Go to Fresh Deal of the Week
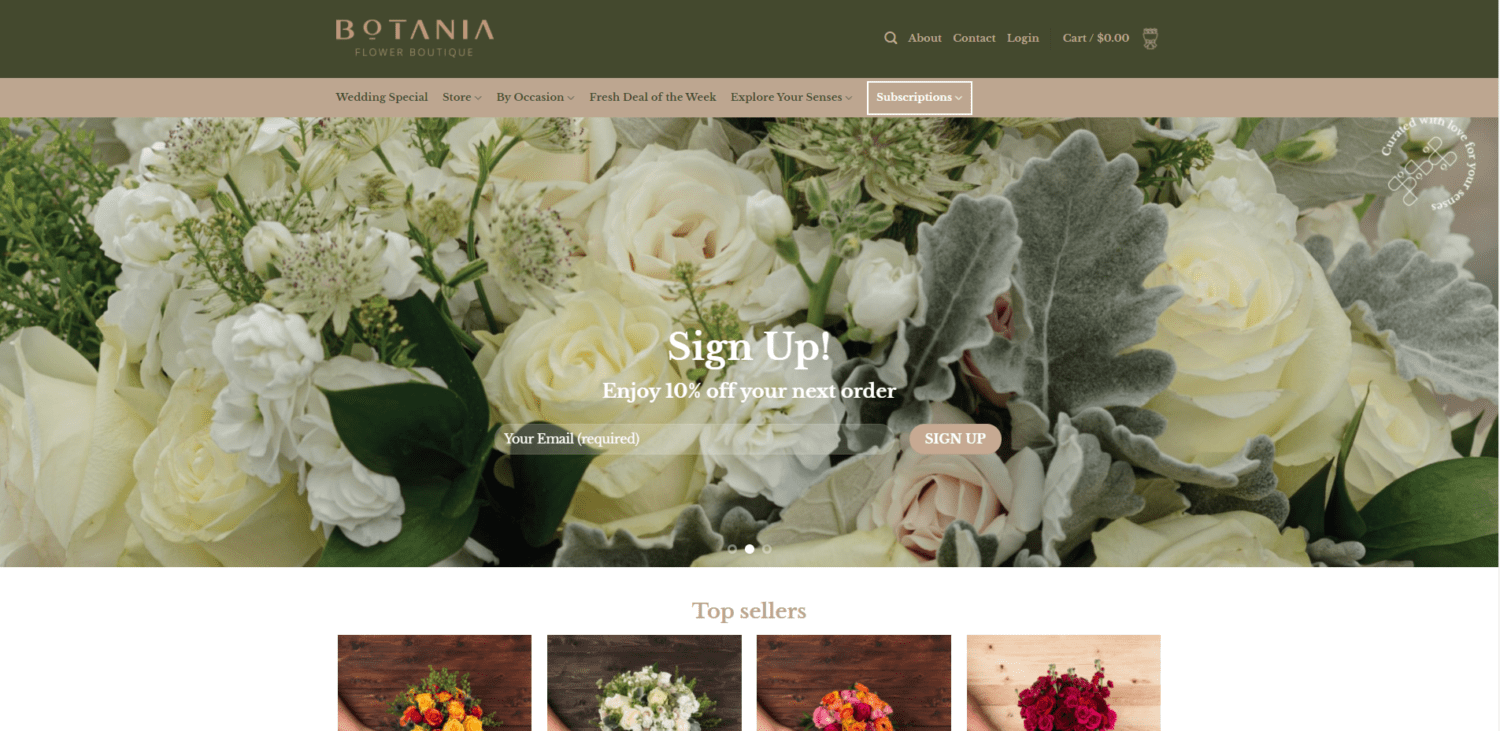The height and width of the screenshot is (731, 1500). click(x=652, y=97)
